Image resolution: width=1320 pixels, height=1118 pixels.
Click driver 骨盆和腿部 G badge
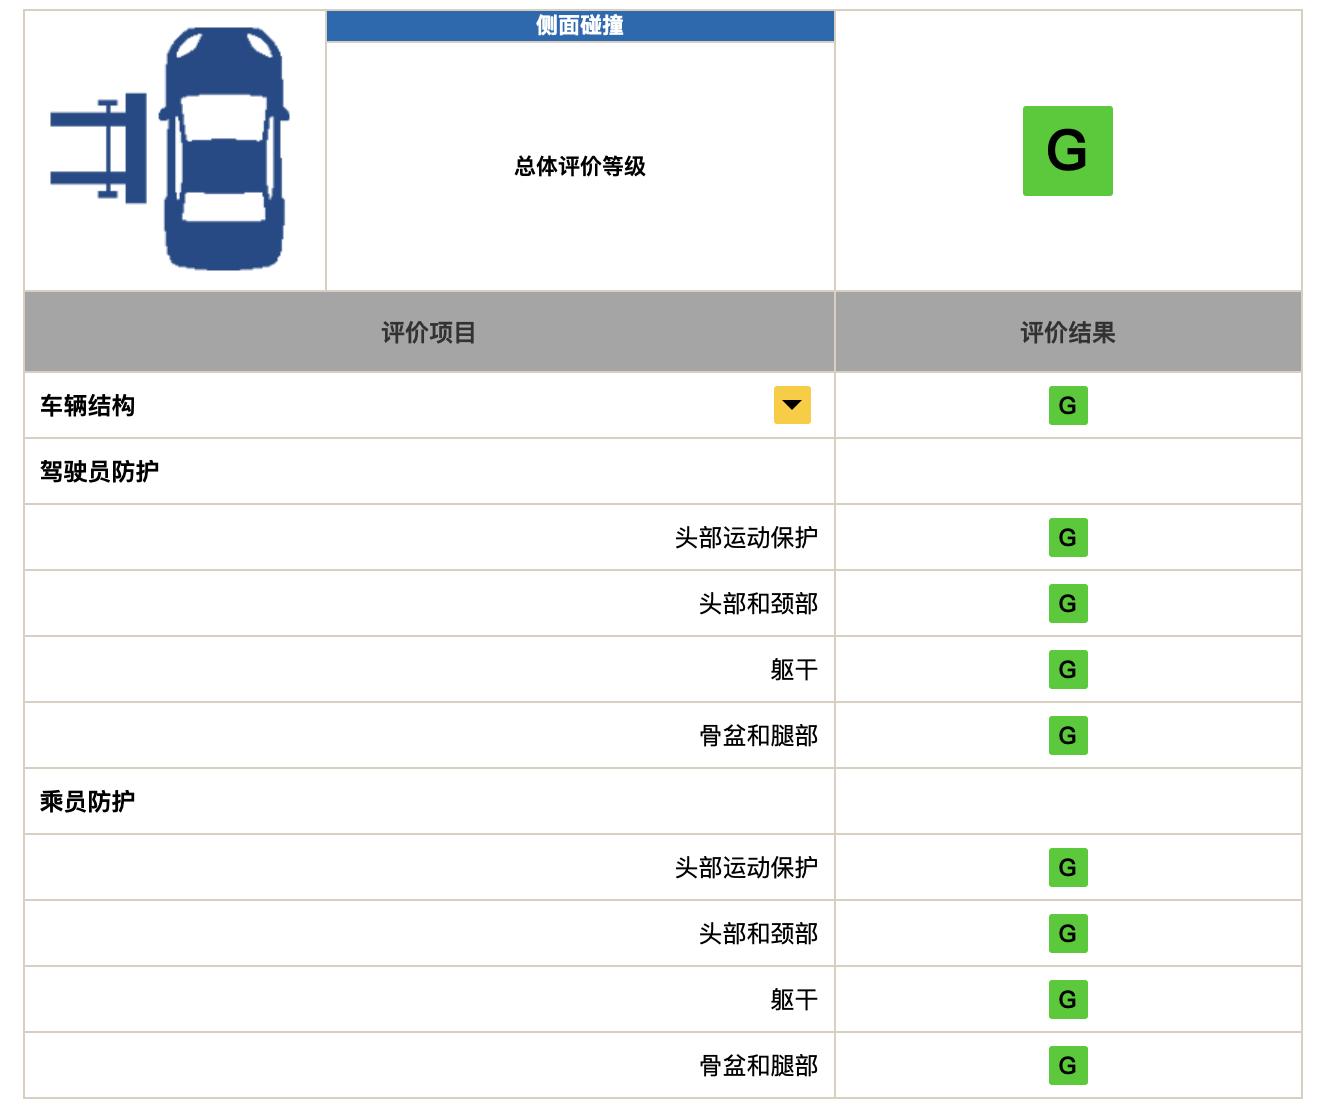click(x=1068, y=735)
